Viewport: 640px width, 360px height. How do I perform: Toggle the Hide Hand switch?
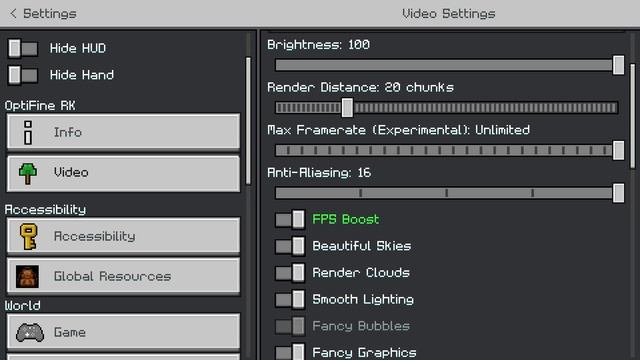point(23,75)
